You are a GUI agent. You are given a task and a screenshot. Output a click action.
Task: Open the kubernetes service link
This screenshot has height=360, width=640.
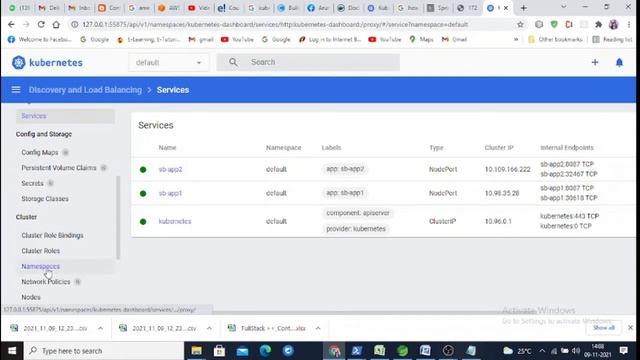[x=175, y=222]
